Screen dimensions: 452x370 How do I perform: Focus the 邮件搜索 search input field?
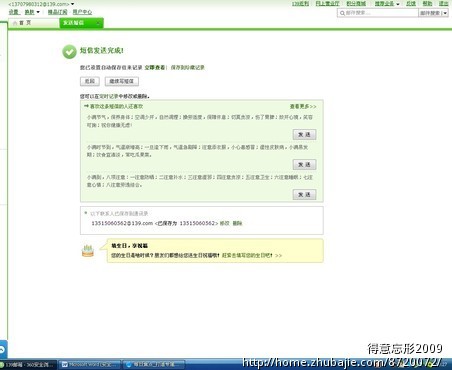point(381,13)
